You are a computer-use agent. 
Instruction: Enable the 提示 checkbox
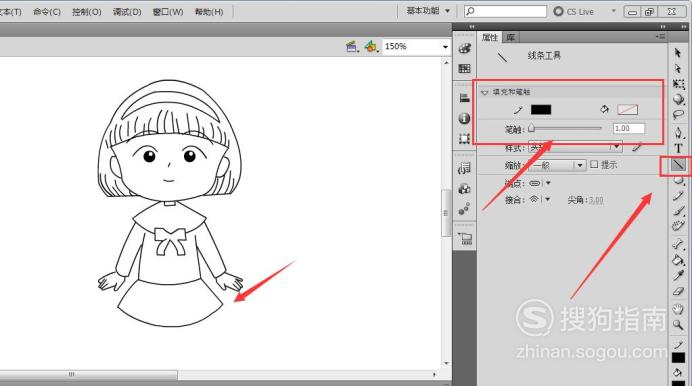tap(594, 165)
